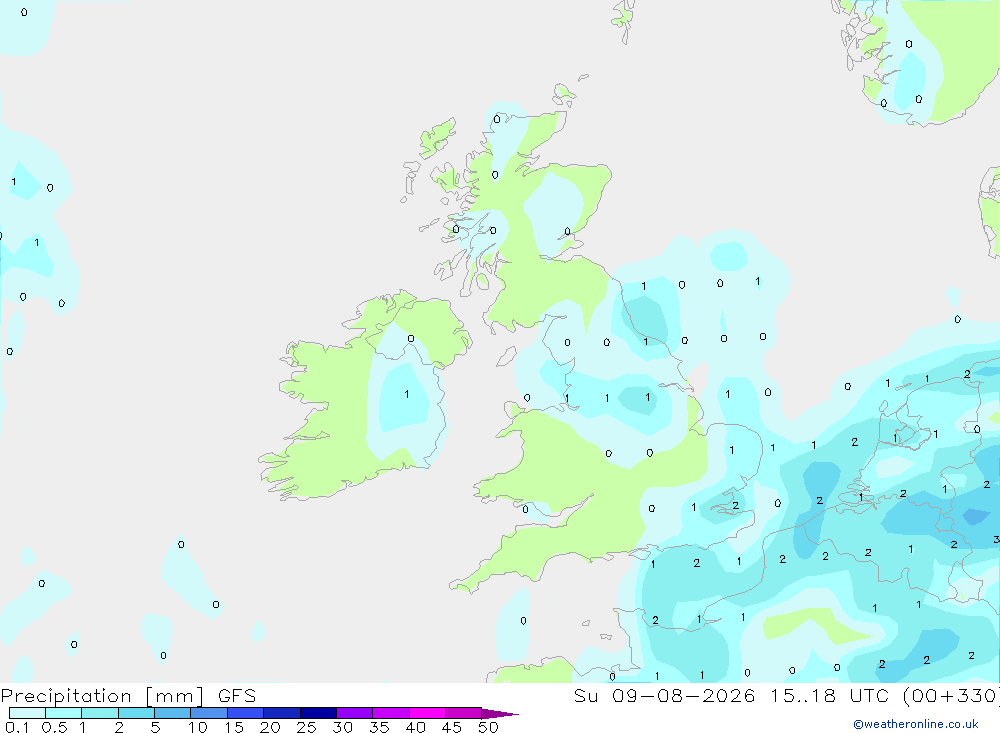Select the 2–5 mm legend swatch
The image size is (1000, 733).
click(136, 713)
